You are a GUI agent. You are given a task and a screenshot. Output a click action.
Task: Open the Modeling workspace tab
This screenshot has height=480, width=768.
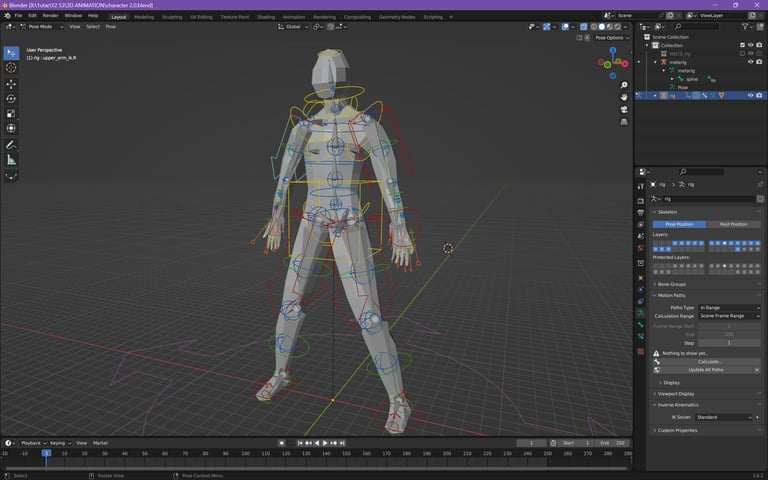click(x=144, y=17)
